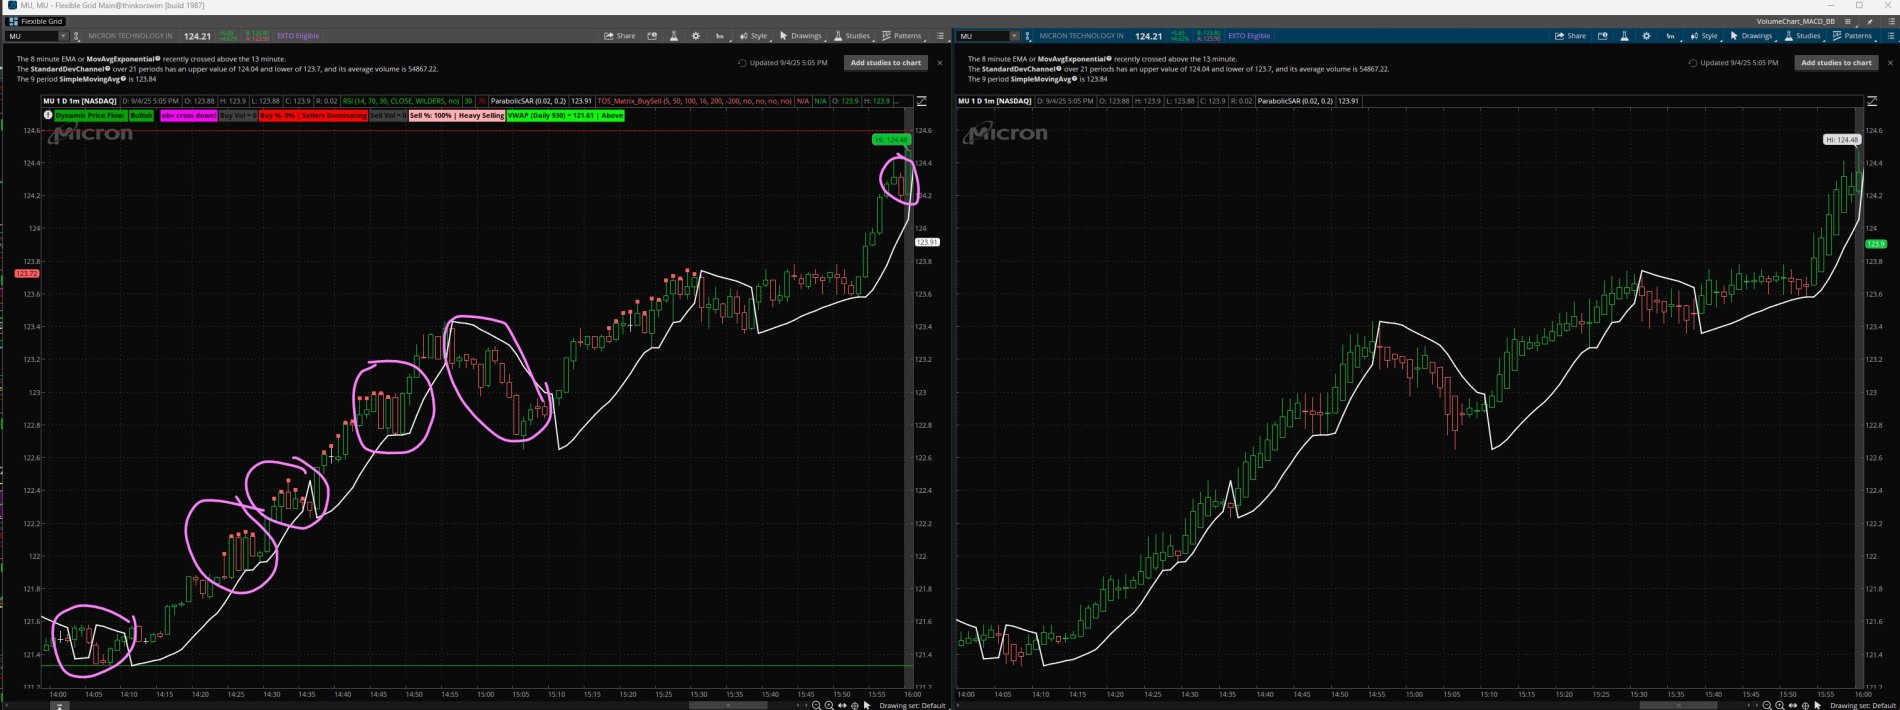The image size is (1900, 710).
Task: Click Add studies to chart in right panel
Action: click(x=1836, y=62)
